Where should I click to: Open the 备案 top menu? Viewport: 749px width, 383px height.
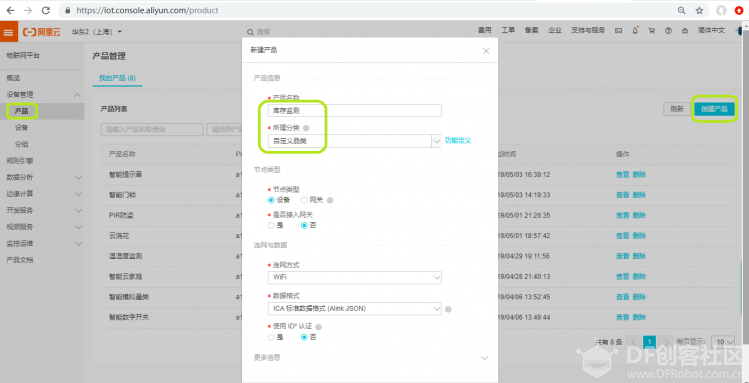click(x=531, y=30)
